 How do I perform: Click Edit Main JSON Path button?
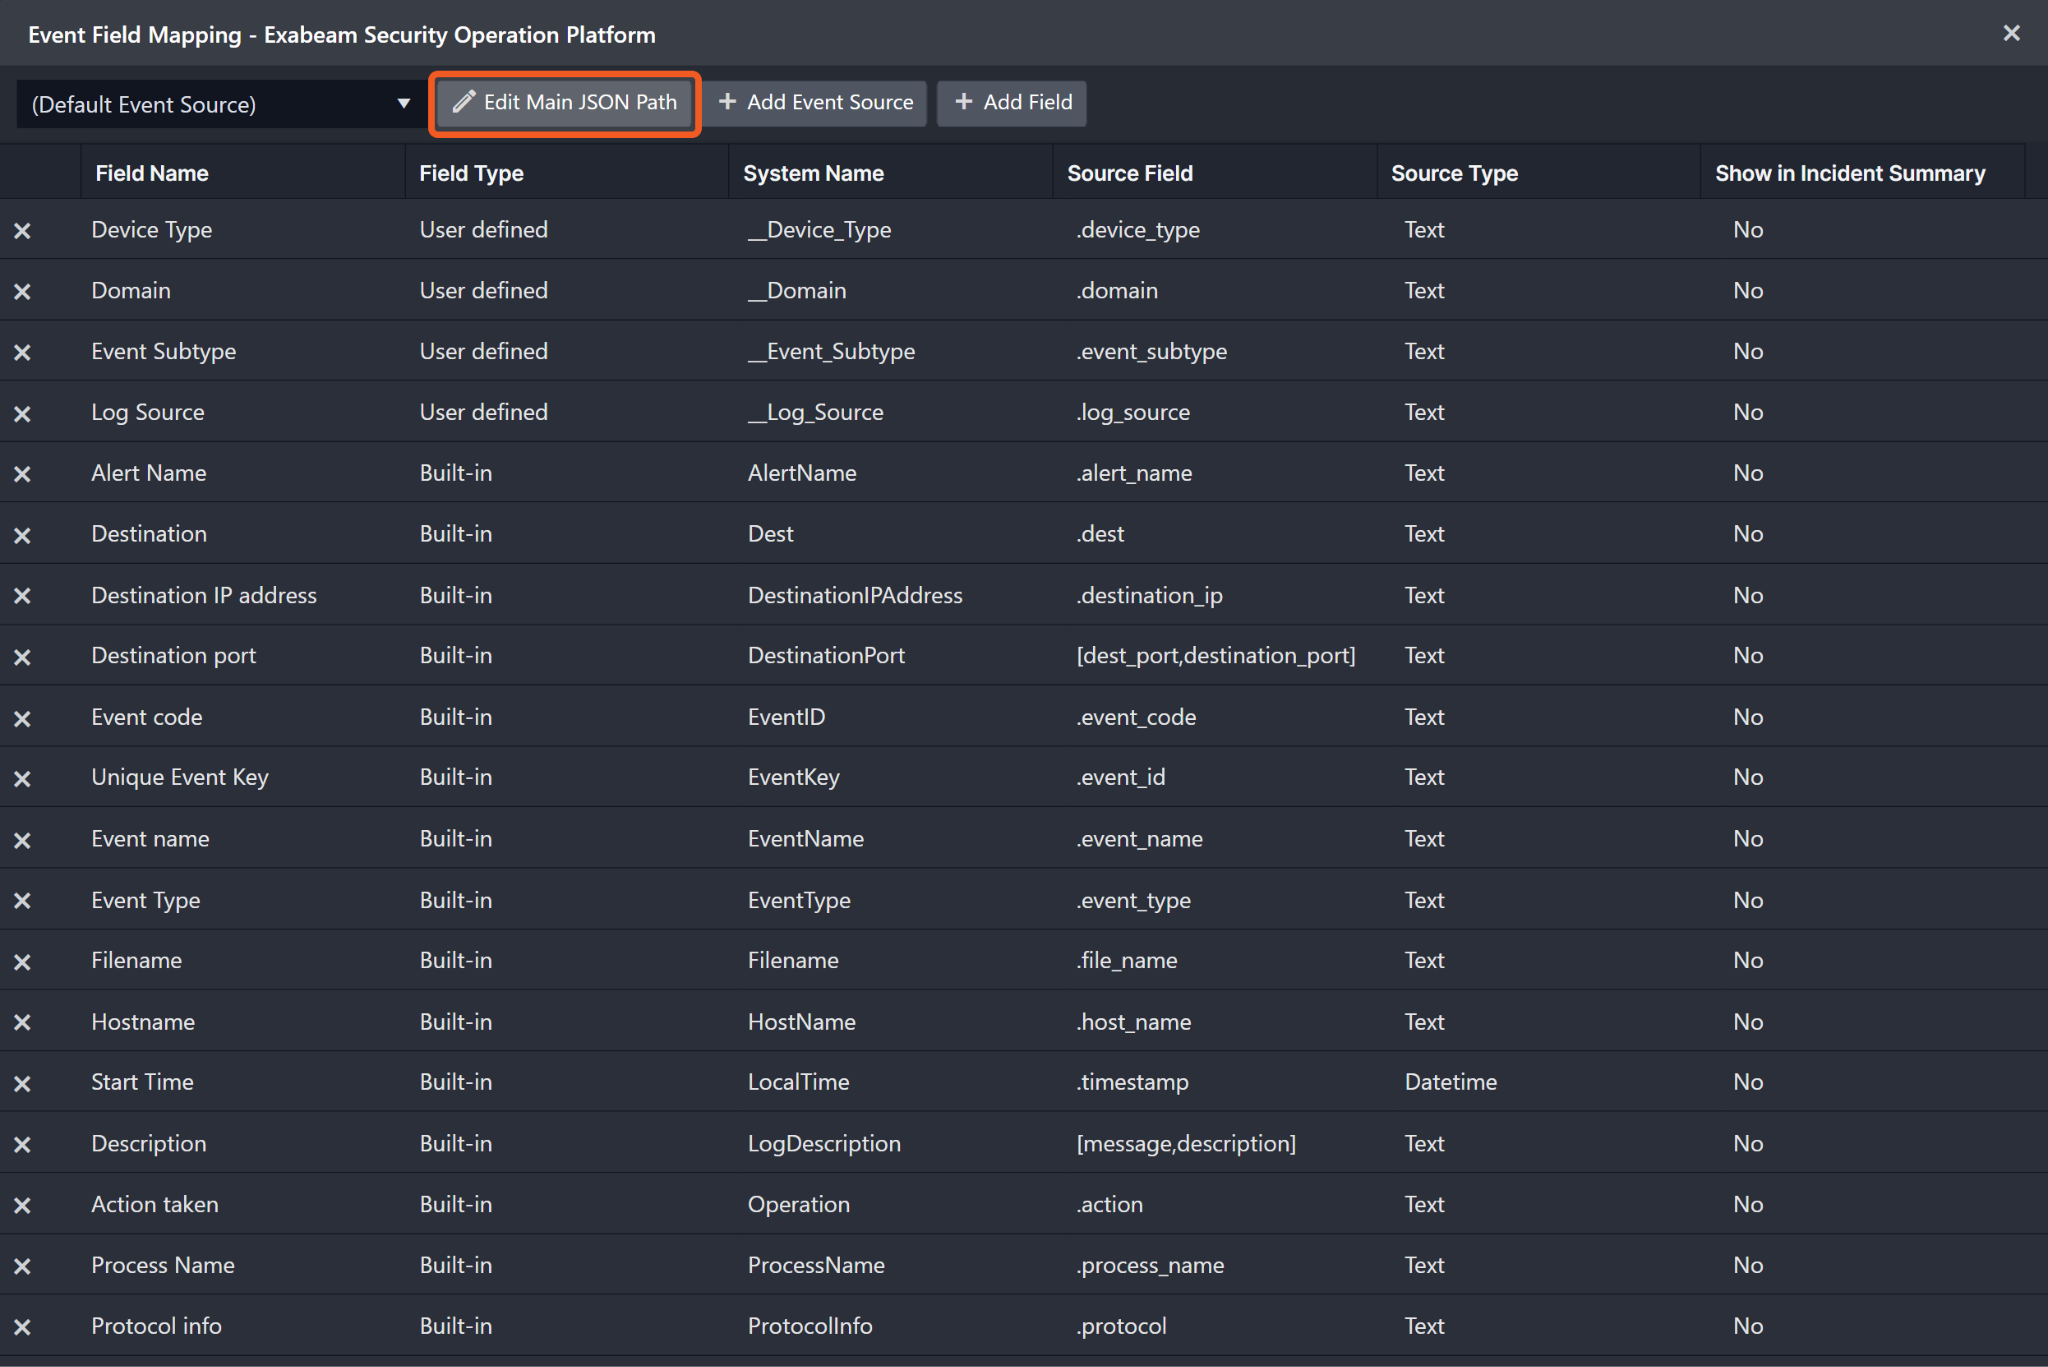click(x=565, y=103)
